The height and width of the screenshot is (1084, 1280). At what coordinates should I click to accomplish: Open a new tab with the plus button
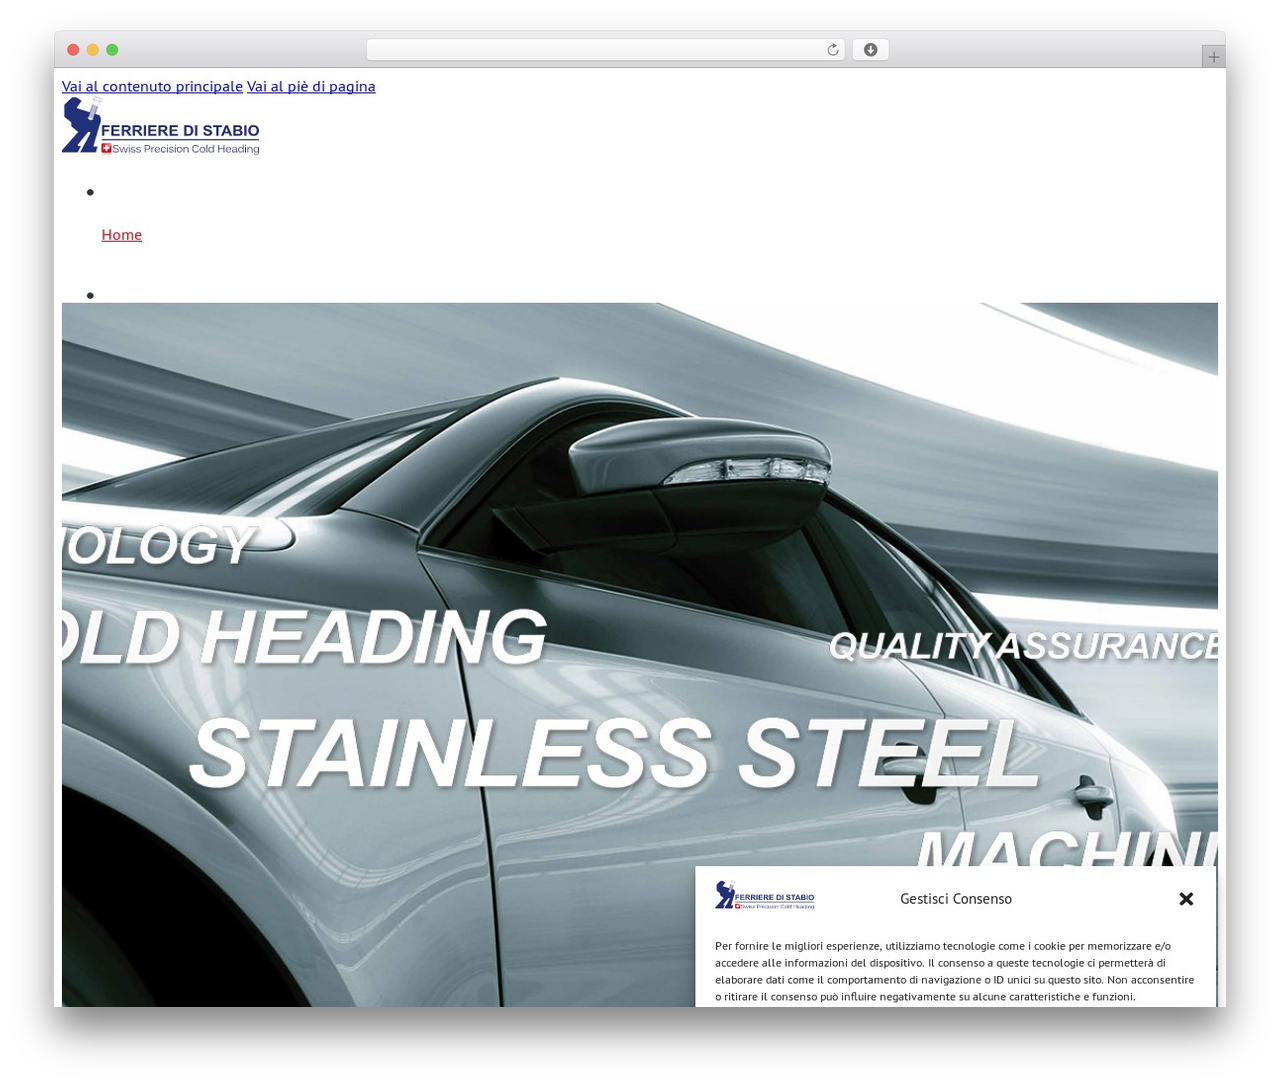coord(1213,57)
